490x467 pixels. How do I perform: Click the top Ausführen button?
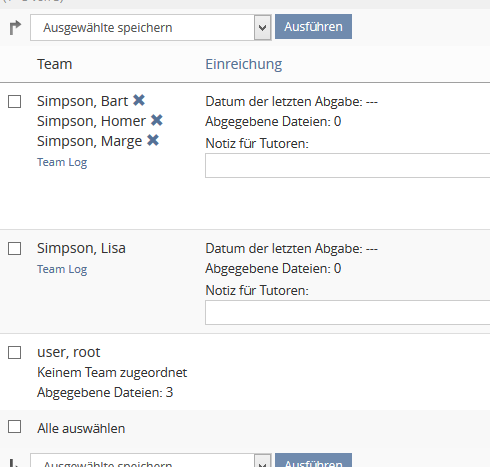point(313,27)
